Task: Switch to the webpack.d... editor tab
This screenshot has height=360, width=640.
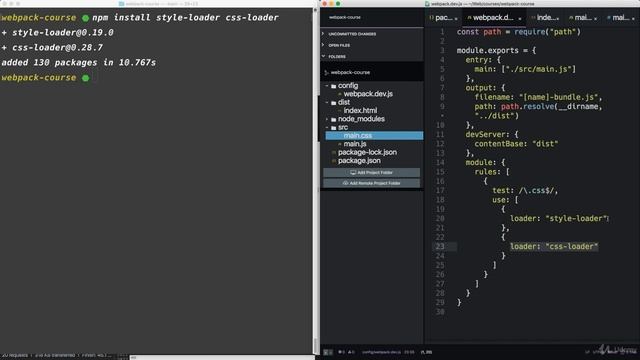Action: (x=493, y=18)
